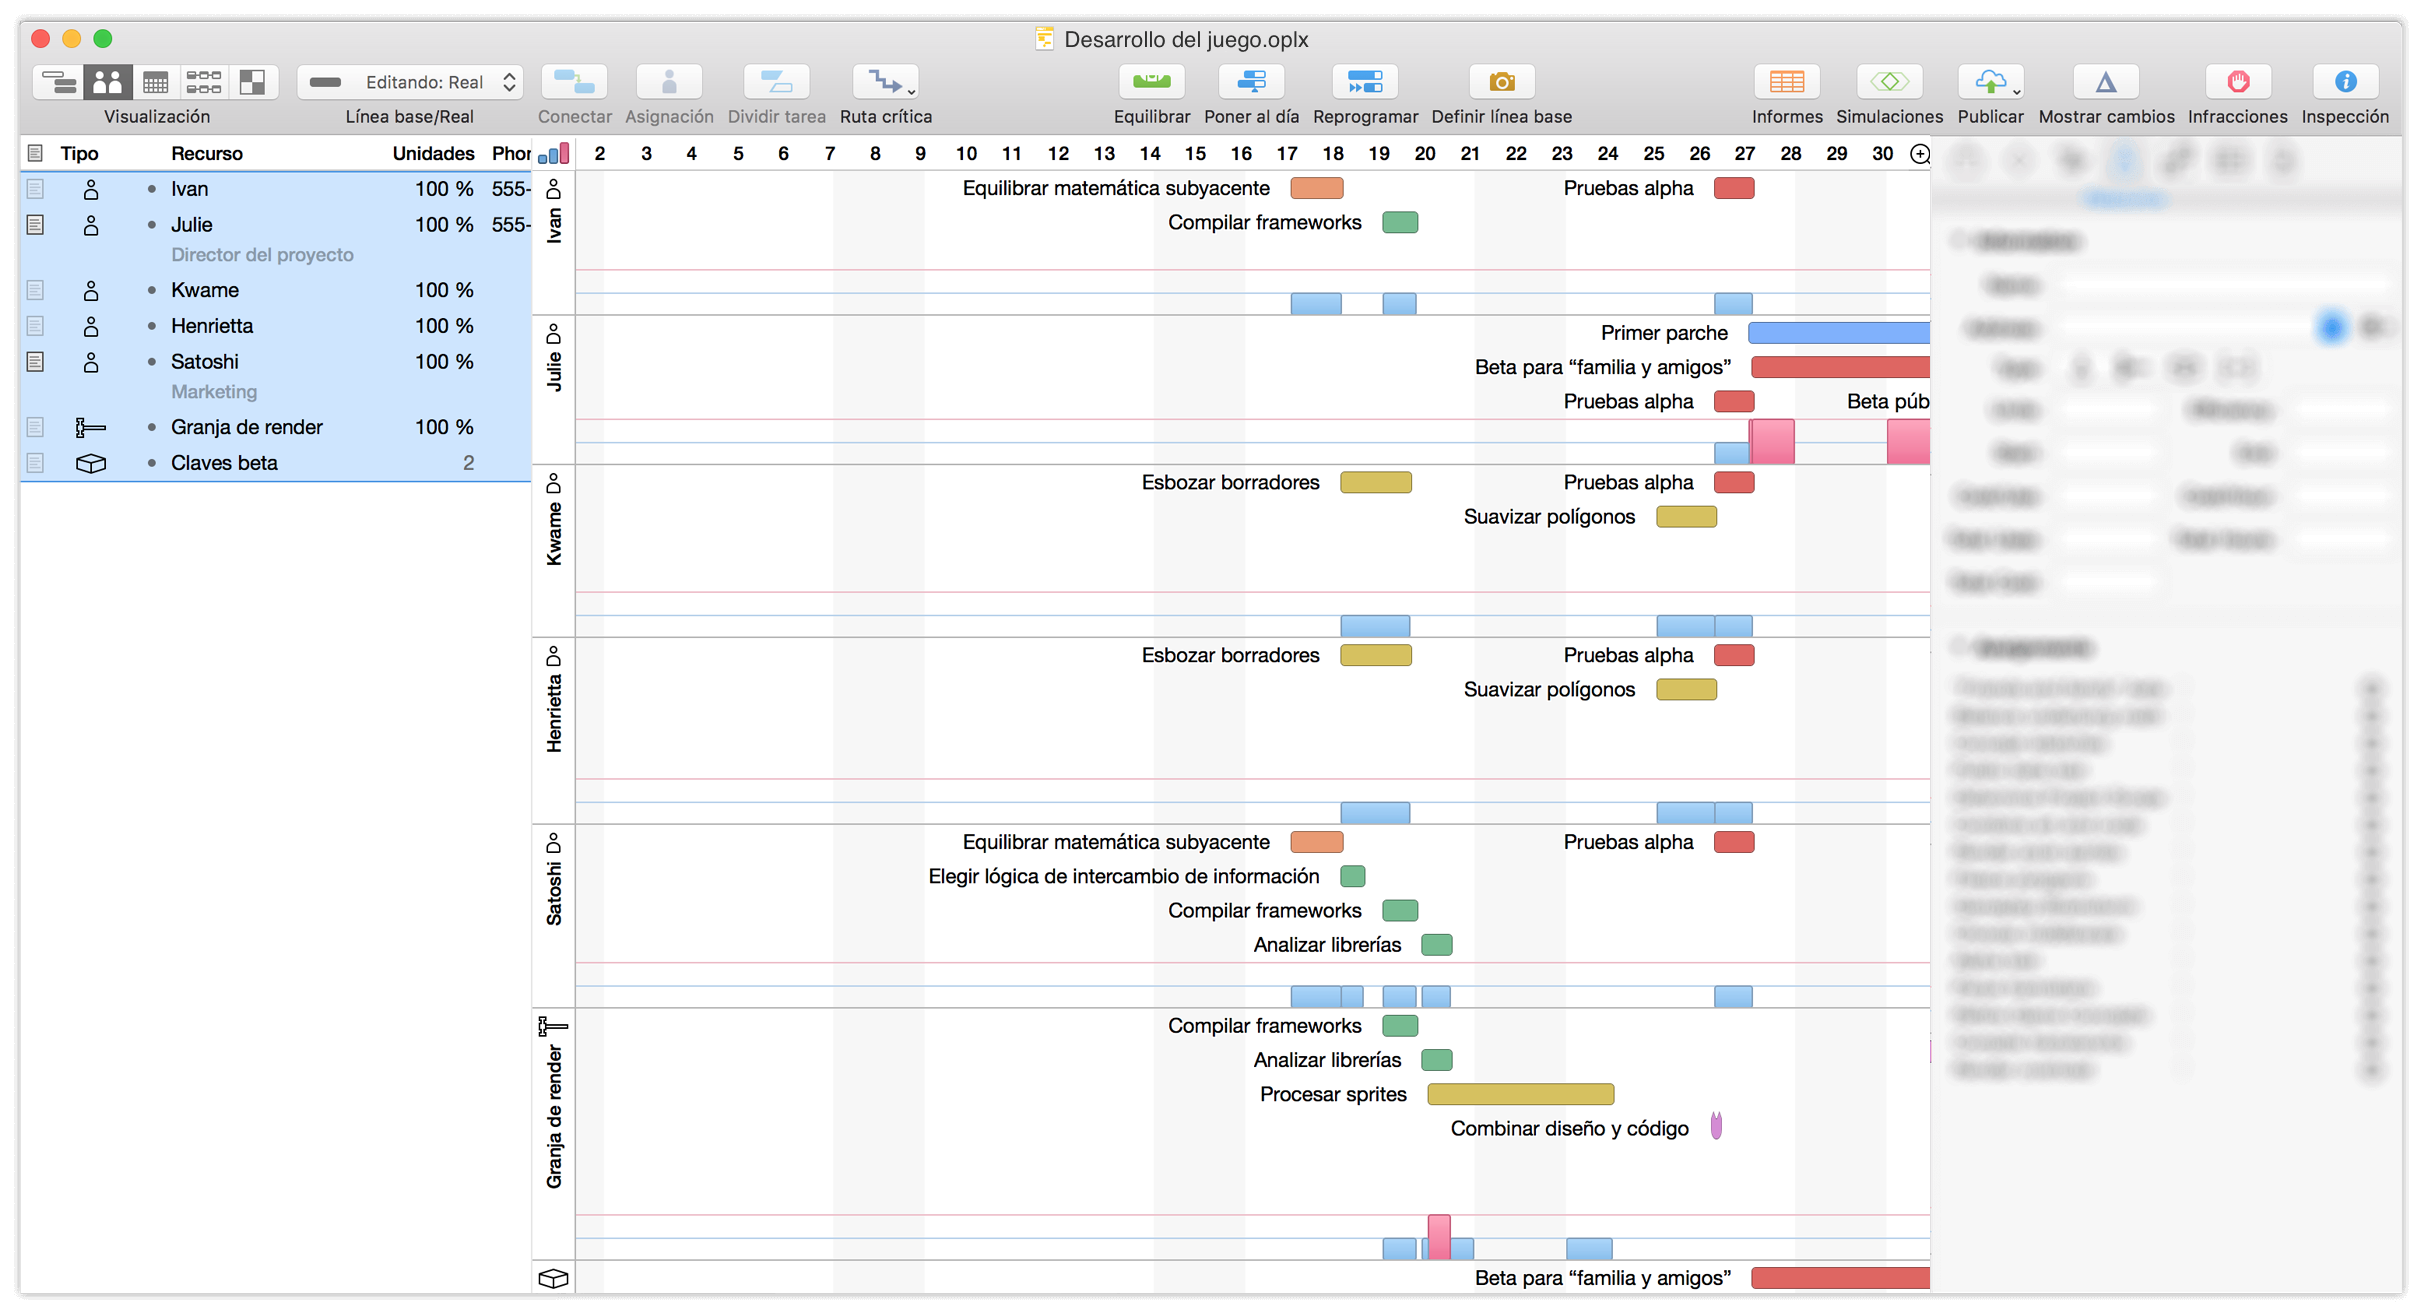Switch to resource view mode
The height and width of the screenshot is (1314, 2417).
coord(107,82)
